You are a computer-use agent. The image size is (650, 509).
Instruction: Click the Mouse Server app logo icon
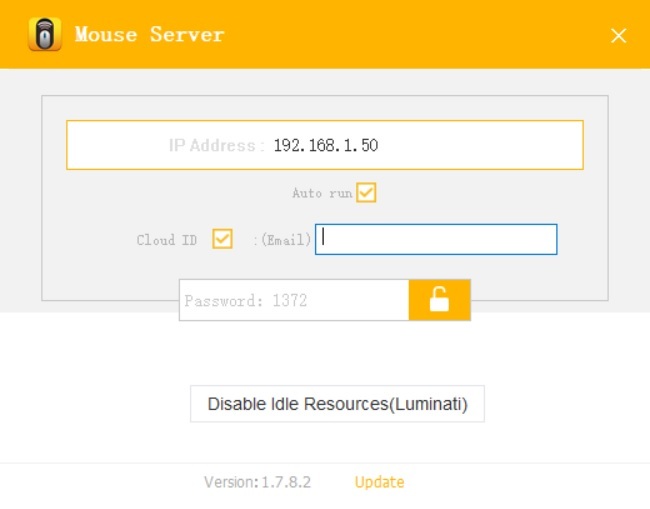click(x=45, y=35)
